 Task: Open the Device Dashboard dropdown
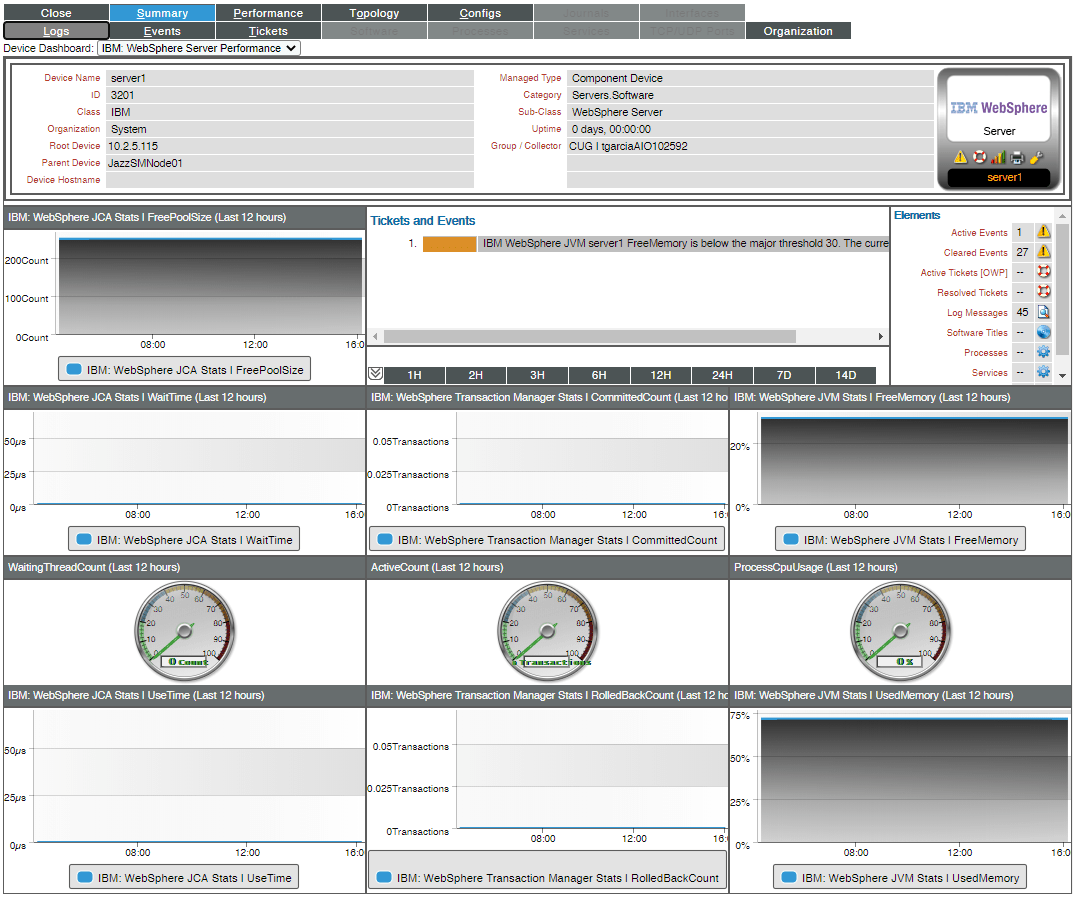pyautogui.click(x=197, y=47)
